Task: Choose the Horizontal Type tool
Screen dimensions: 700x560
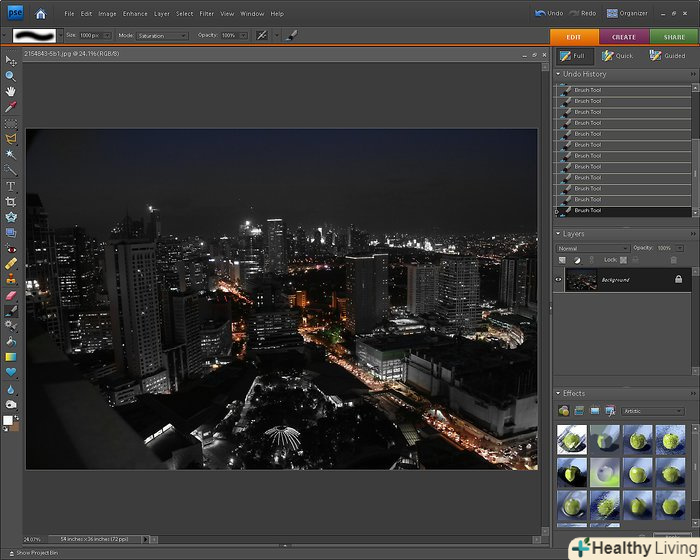Action: tap(11, 186)
